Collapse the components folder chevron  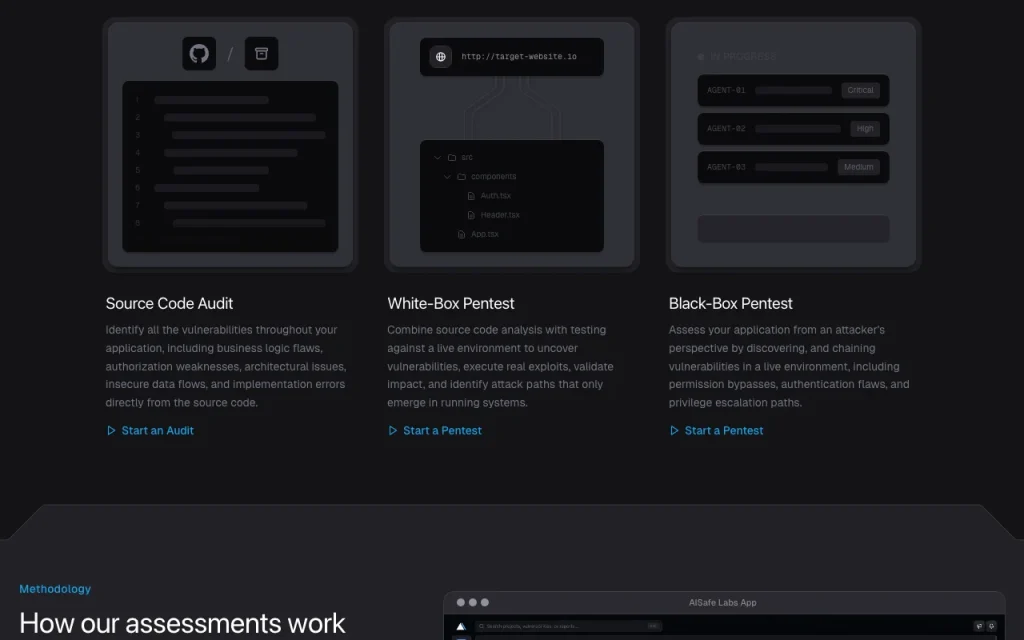click(x=447, y=176)
